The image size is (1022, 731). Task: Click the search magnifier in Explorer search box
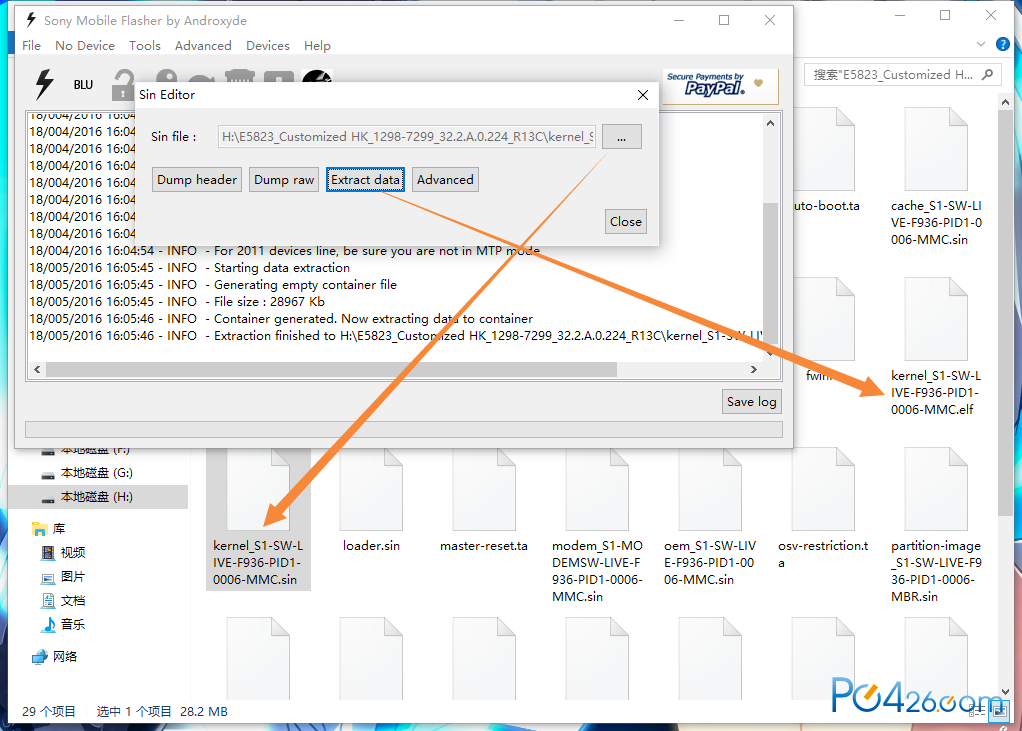coord(987,75)
